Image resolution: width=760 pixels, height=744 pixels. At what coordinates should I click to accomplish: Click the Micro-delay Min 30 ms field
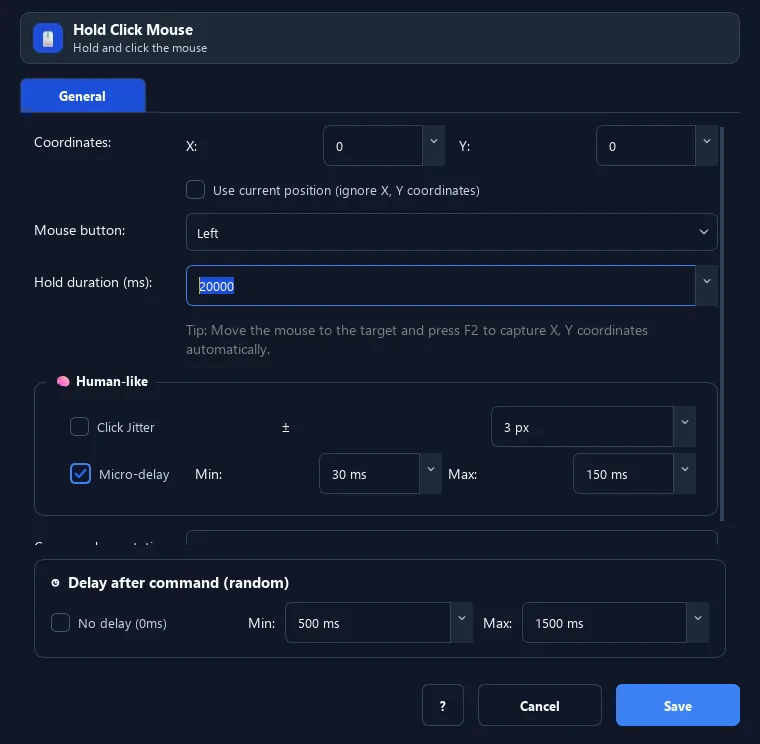coord(369,474)
